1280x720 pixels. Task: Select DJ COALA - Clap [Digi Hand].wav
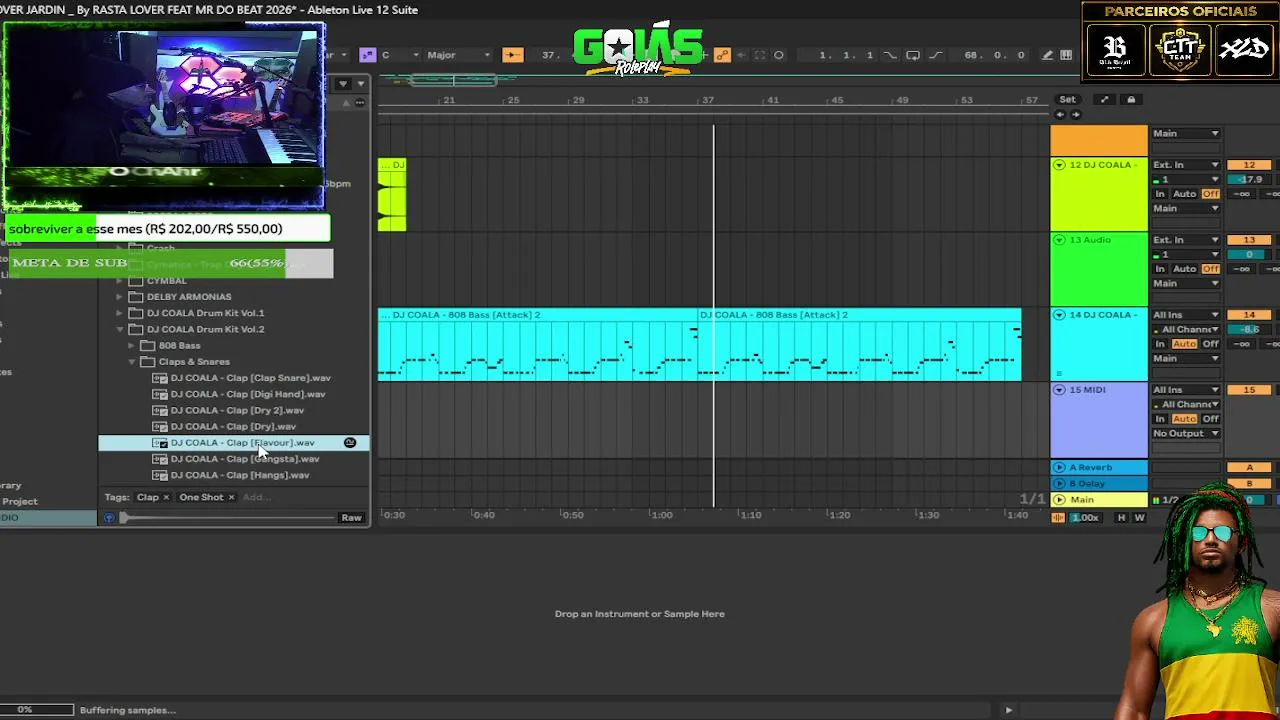pyautogui.click(x=248, y=394)
